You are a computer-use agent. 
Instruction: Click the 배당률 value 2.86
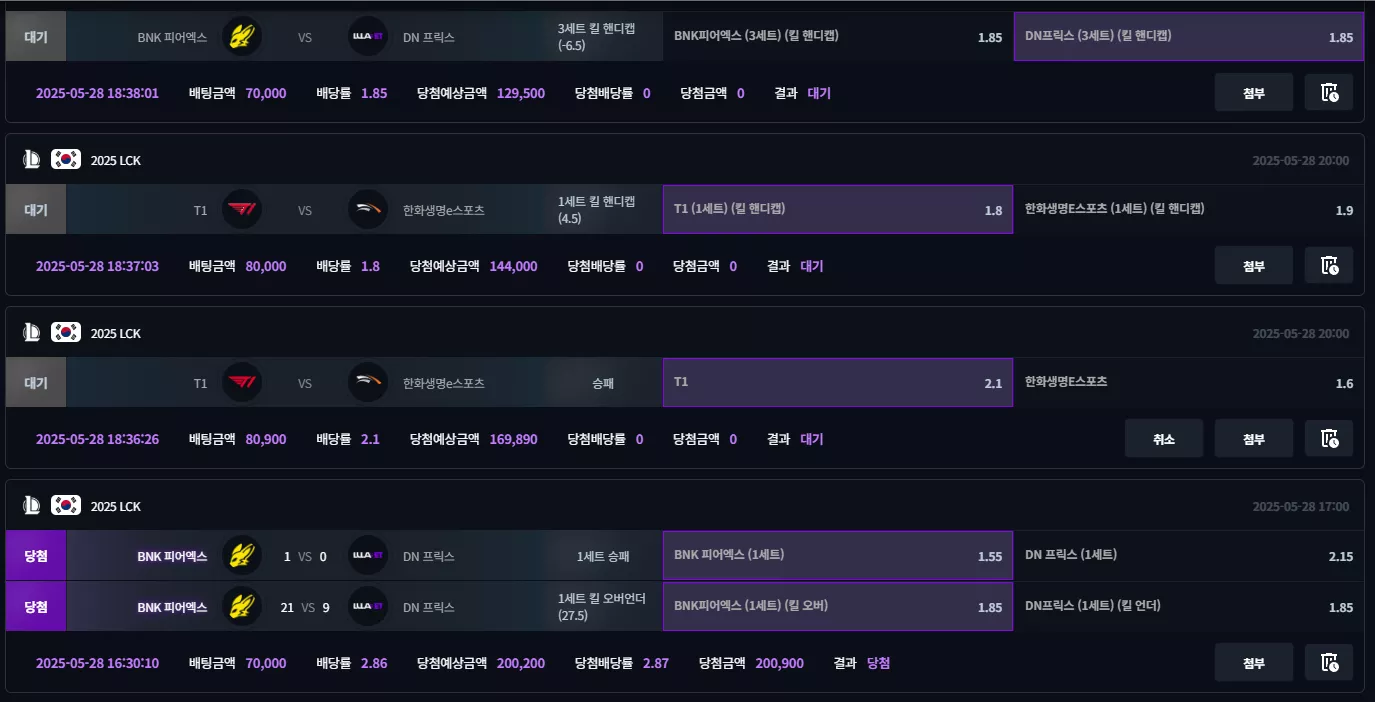tap(374, 663)
